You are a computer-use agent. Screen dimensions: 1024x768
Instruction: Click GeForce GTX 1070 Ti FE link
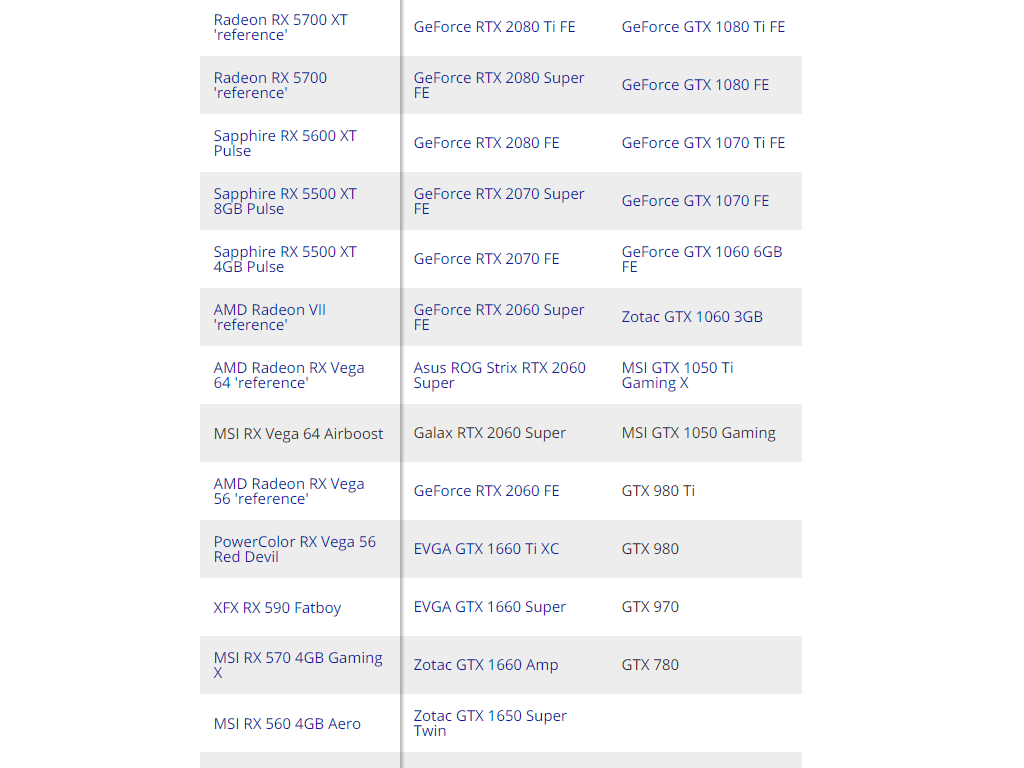[703, 143]
